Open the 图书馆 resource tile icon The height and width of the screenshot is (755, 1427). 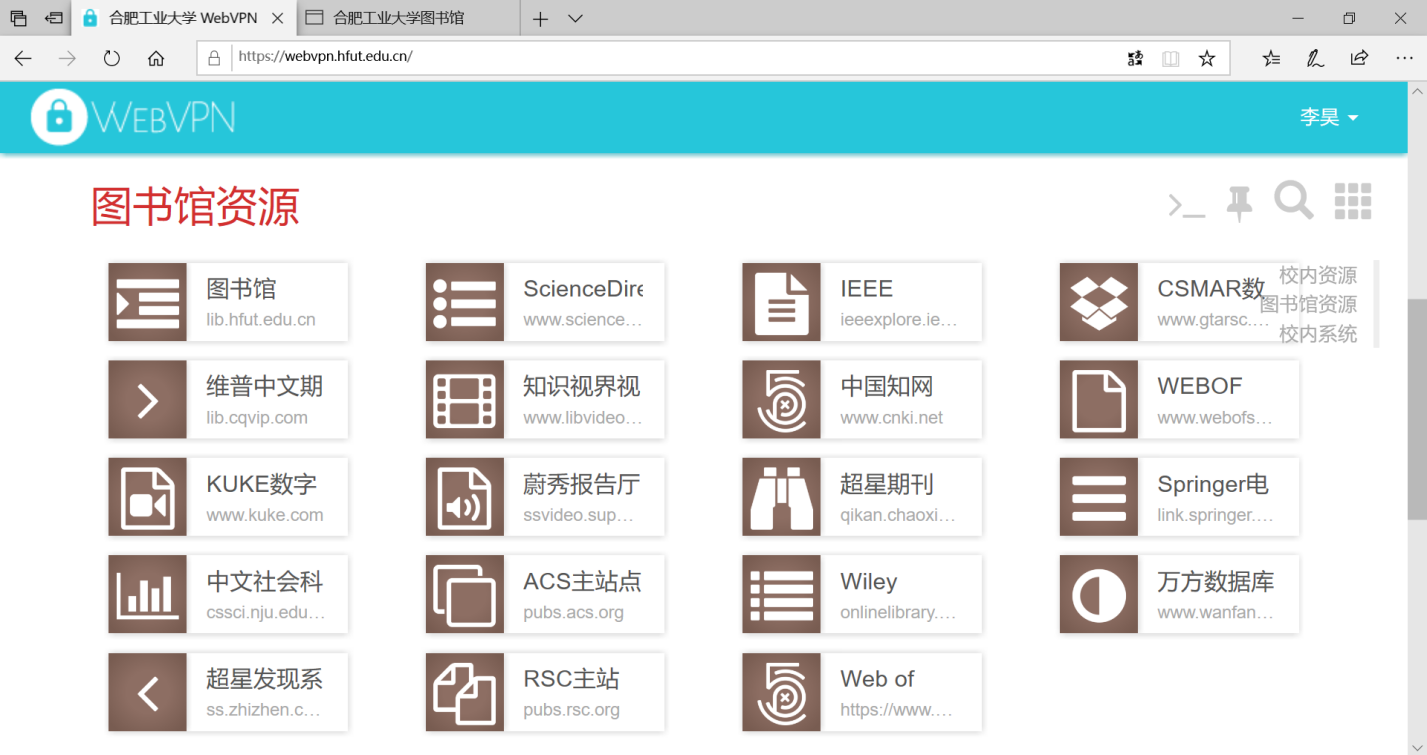pos(148,302)
